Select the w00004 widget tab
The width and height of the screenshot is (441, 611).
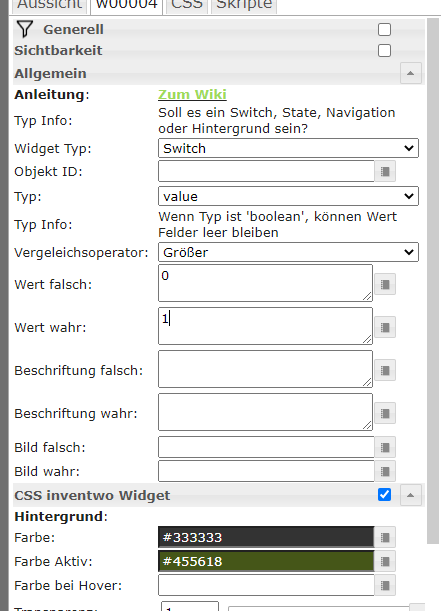126,5
